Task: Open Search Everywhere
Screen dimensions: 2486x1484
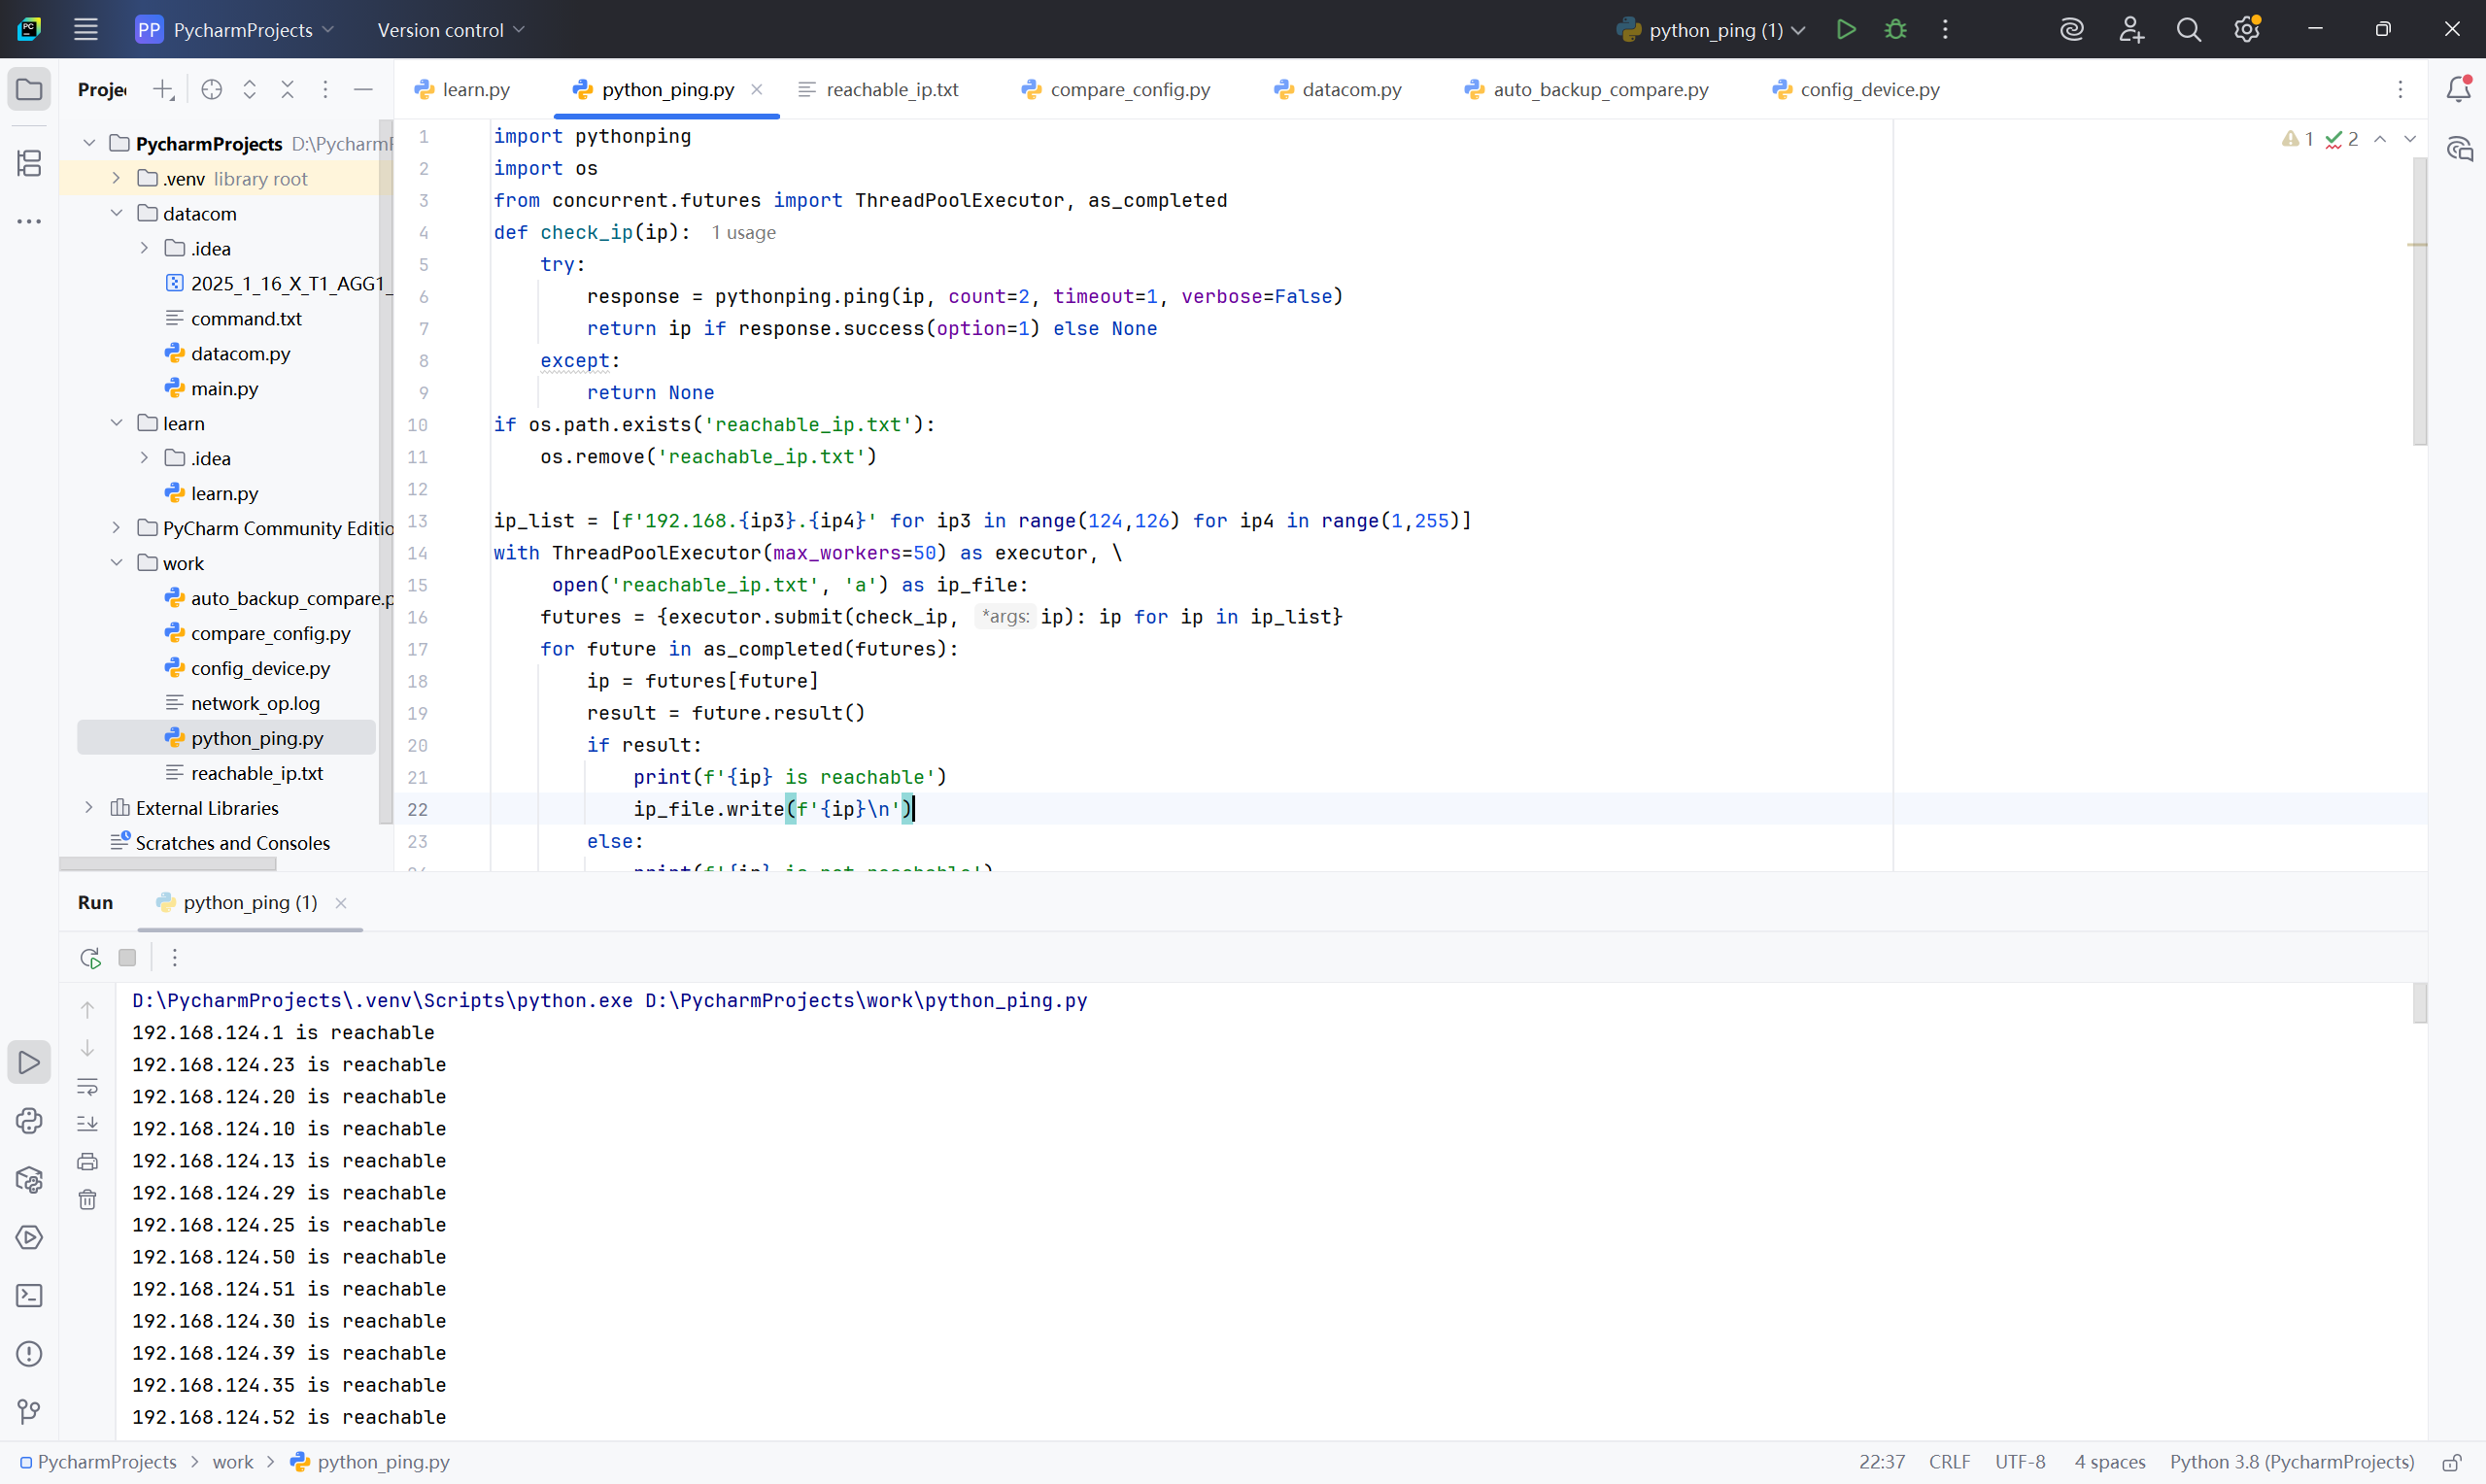Action: pyautogui.click(x=2189, y=29)
